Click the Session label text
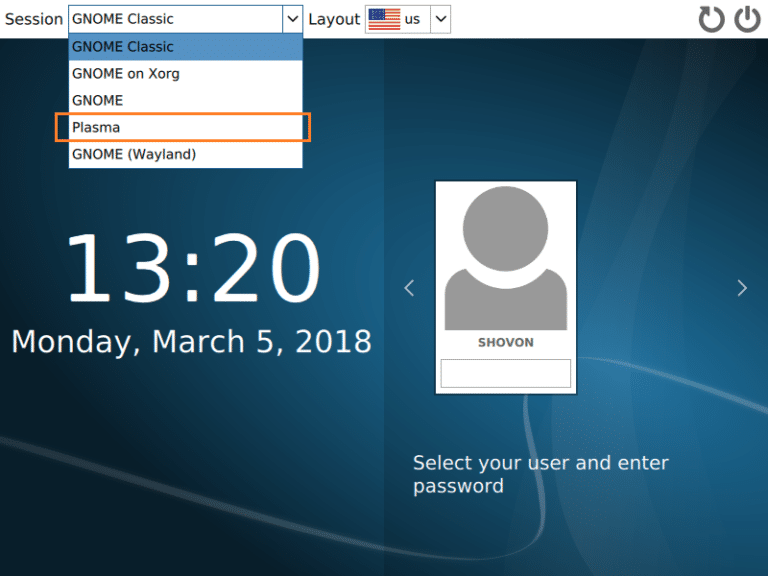This screenshot has width=768, height=576. (x=34, y=19)
